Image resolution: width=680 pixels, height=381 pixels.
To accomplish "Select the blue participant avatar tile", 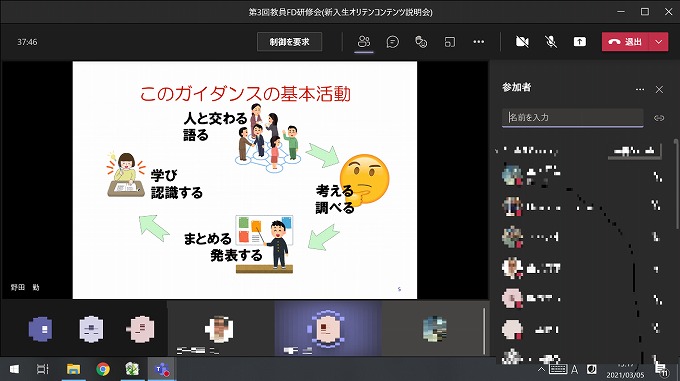I will click(x=41, y=329).
